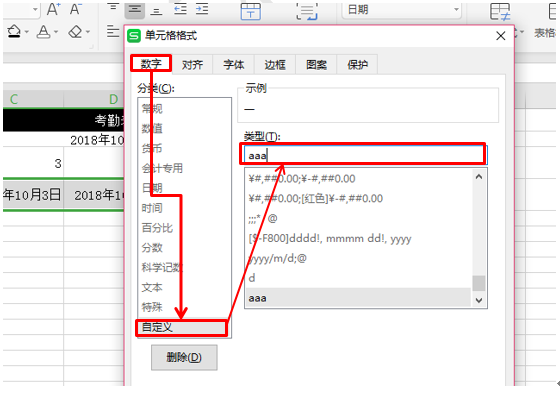Click the increase font size icon
The image size is (560, 405).
click(x=53, y=9)
